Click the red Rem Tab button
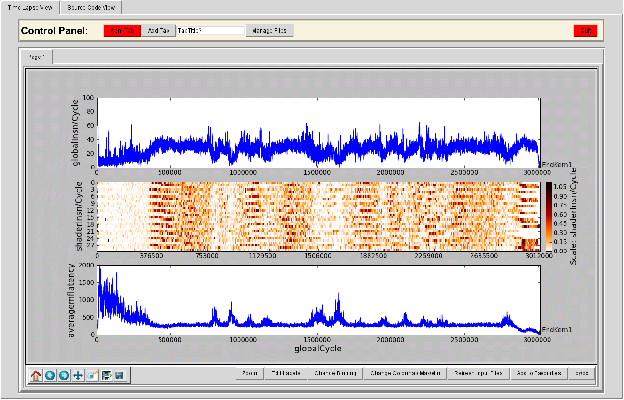 [124, 31]
